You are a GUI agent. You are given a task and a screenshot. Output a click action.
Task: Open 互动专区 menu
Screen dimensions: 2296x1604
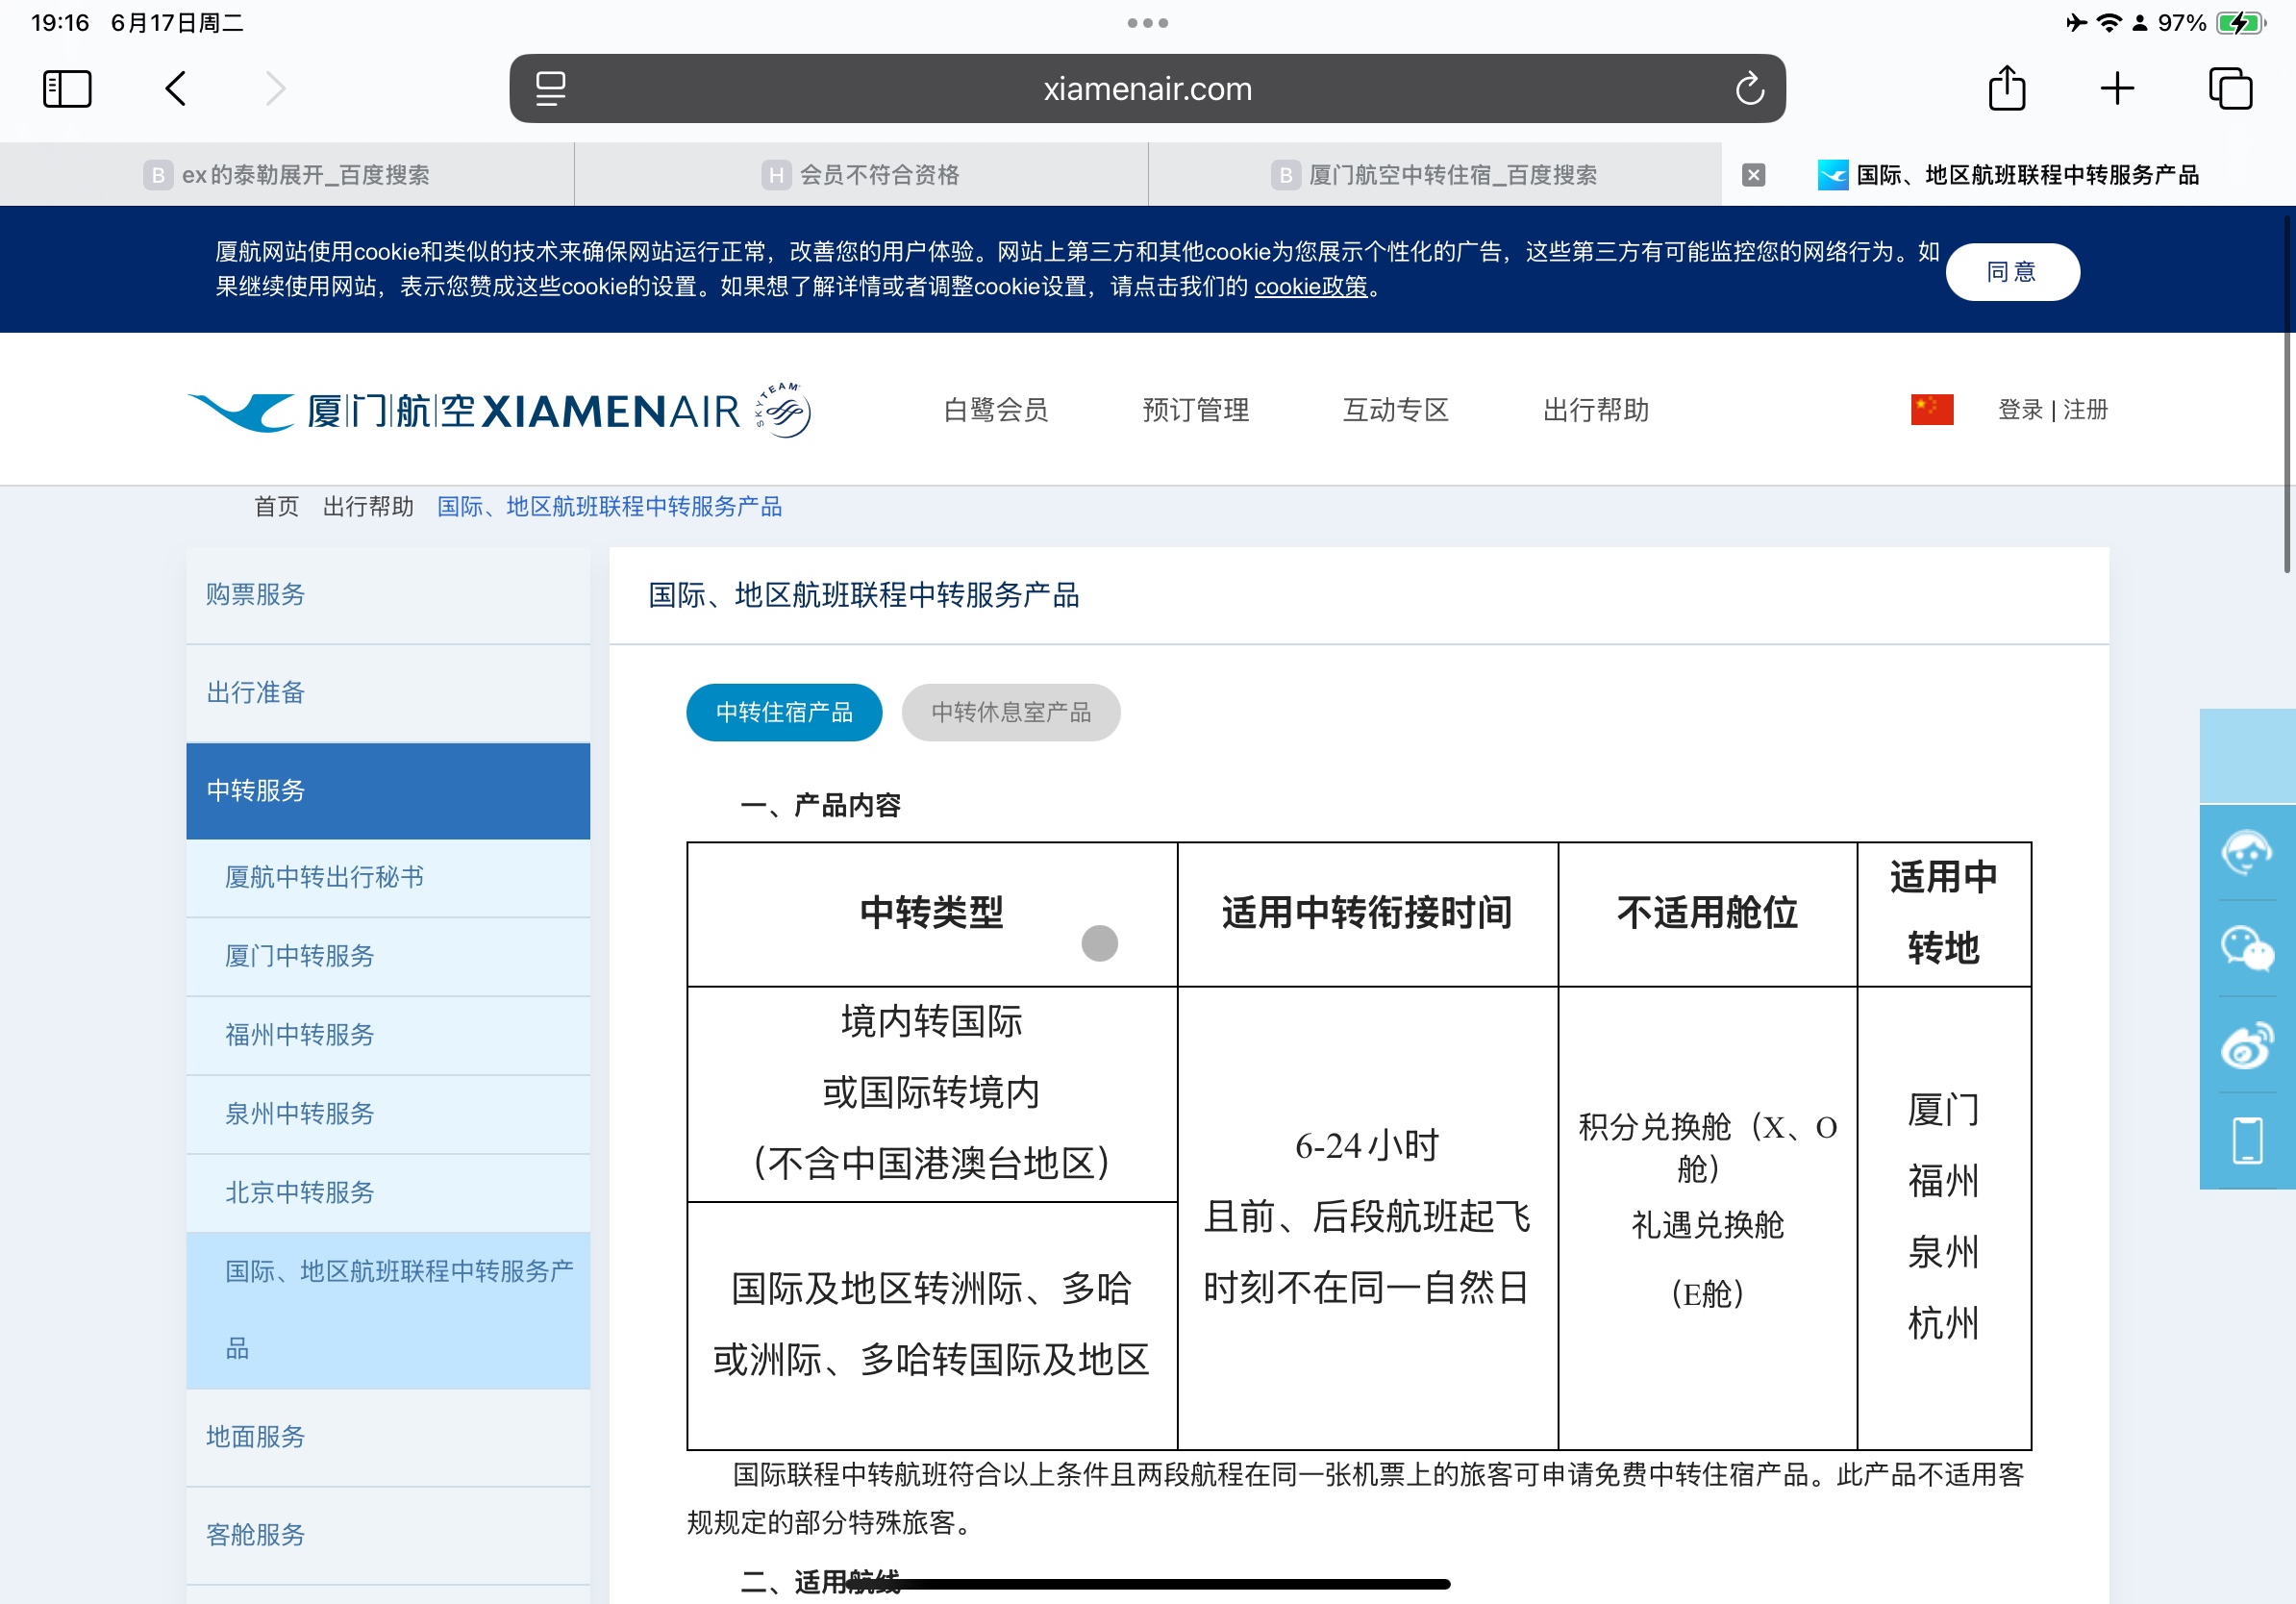1395,410
